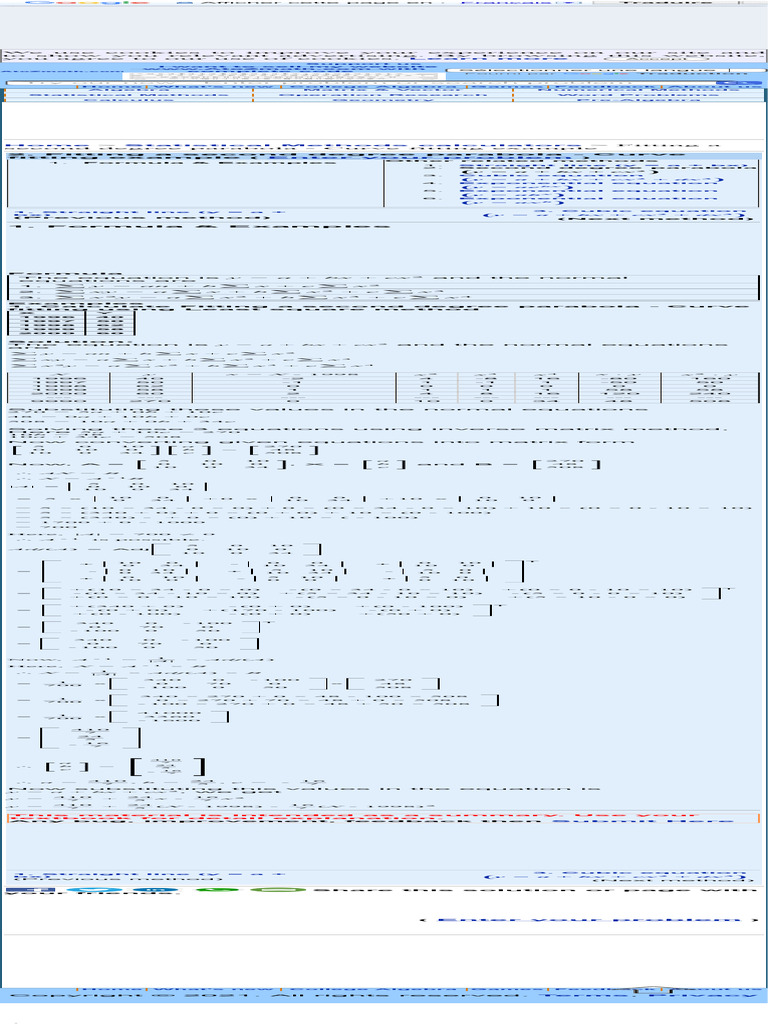
Task: Share the page via the WhatsApp icon
Action: pos(217,889)
